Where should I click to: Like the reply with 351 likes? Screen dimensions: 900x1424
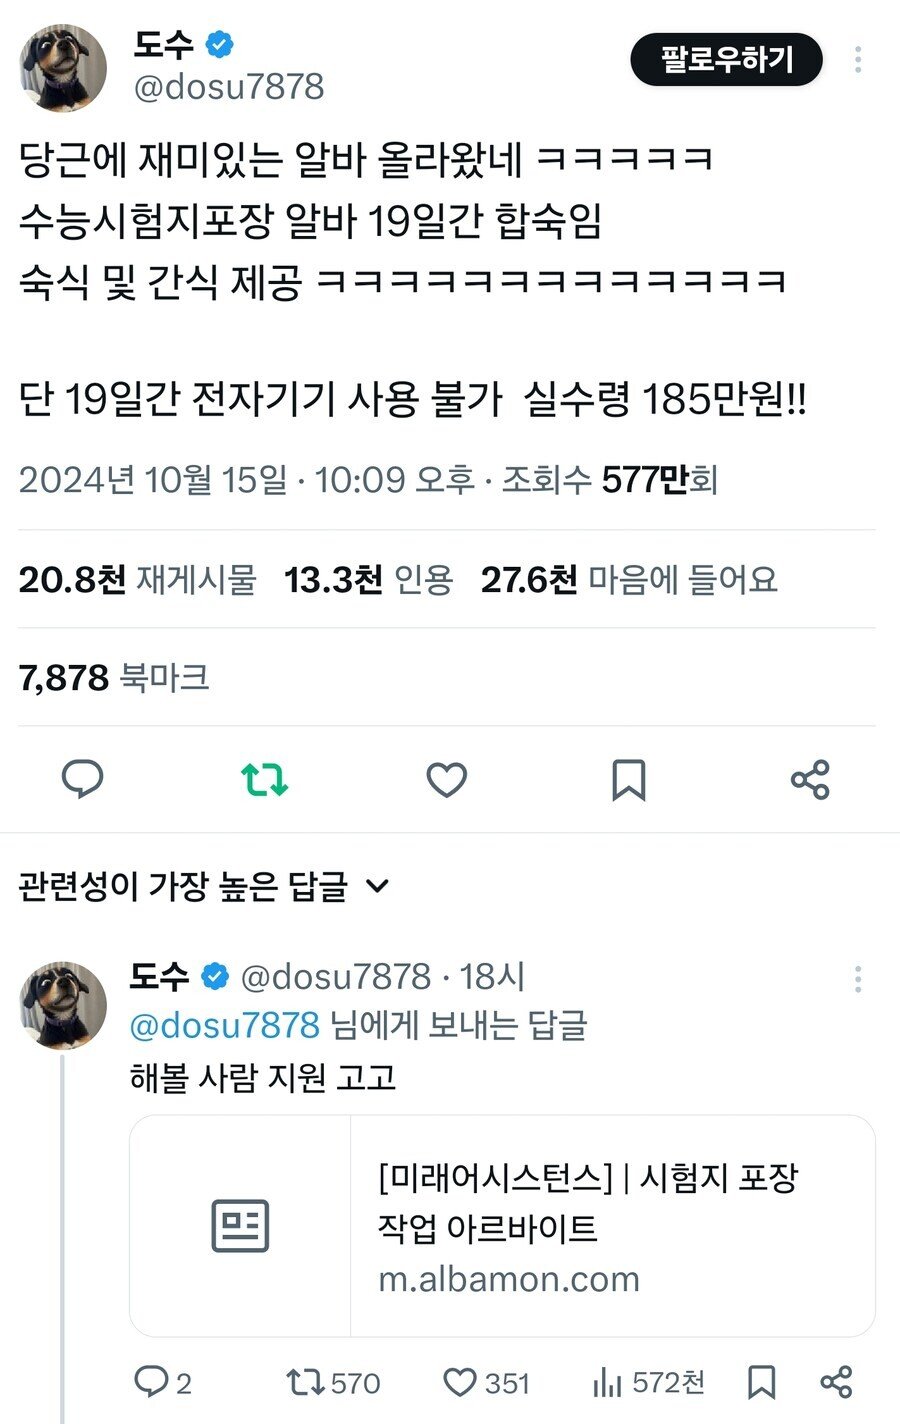(460, 1382)
